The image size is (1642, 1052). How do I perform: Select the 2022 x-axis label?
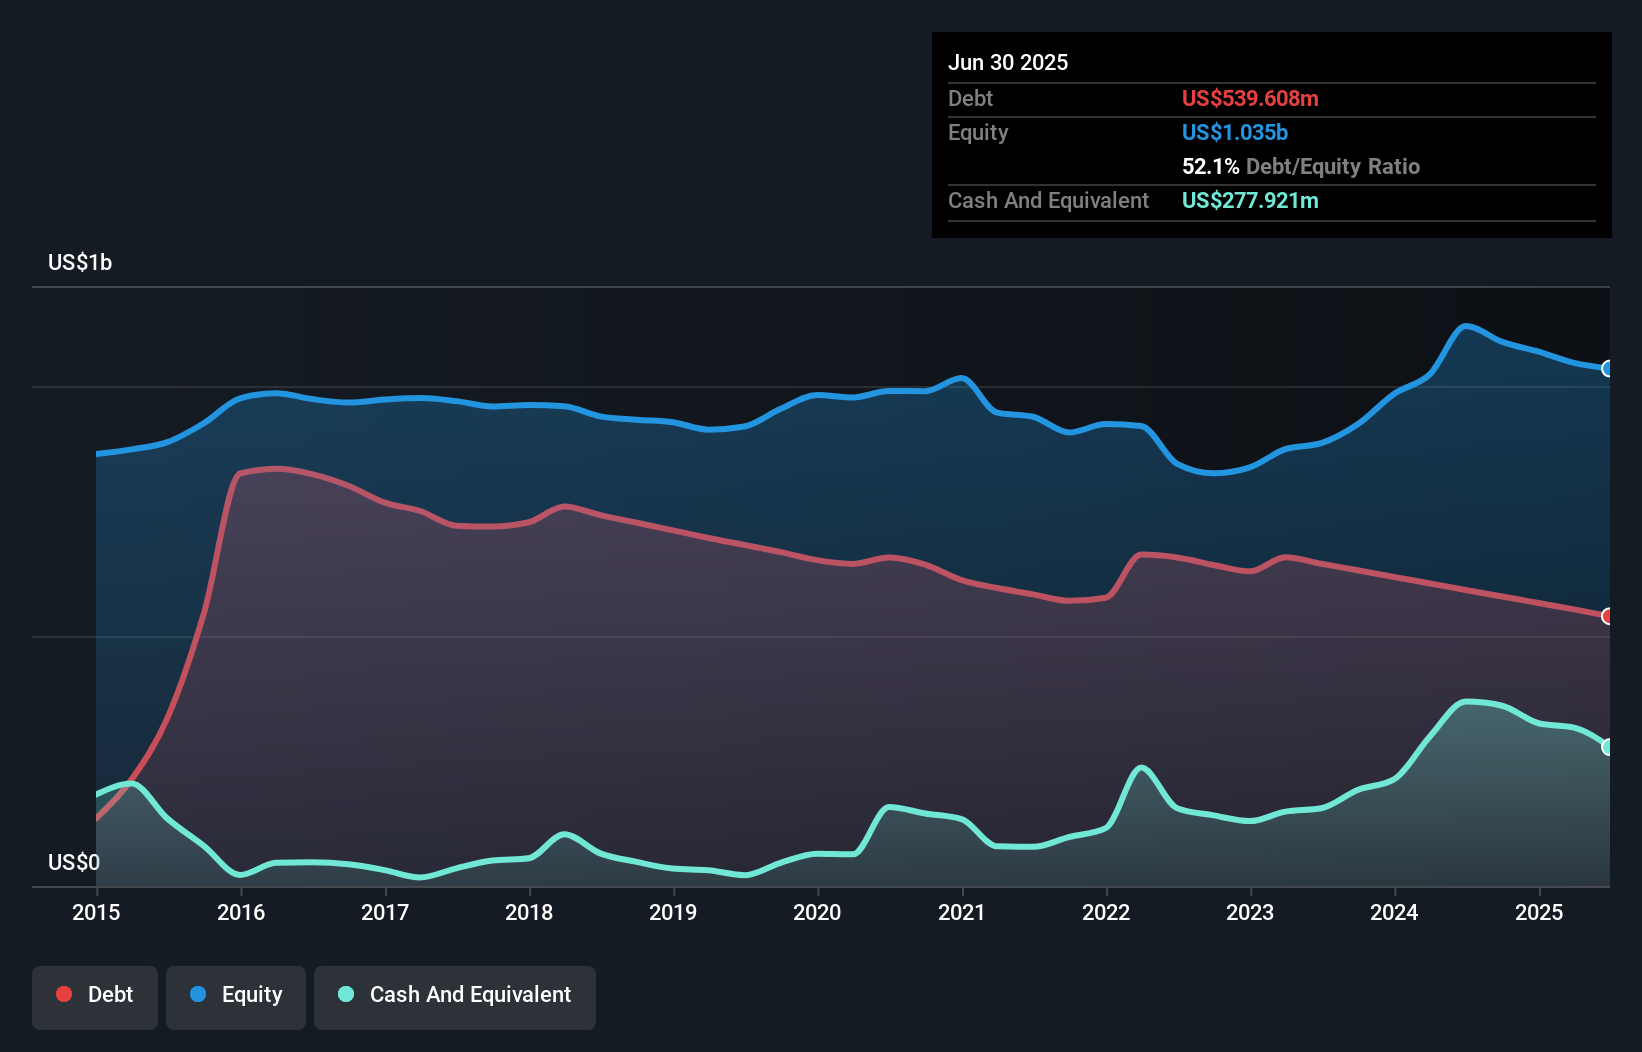tap(1106, 912)
